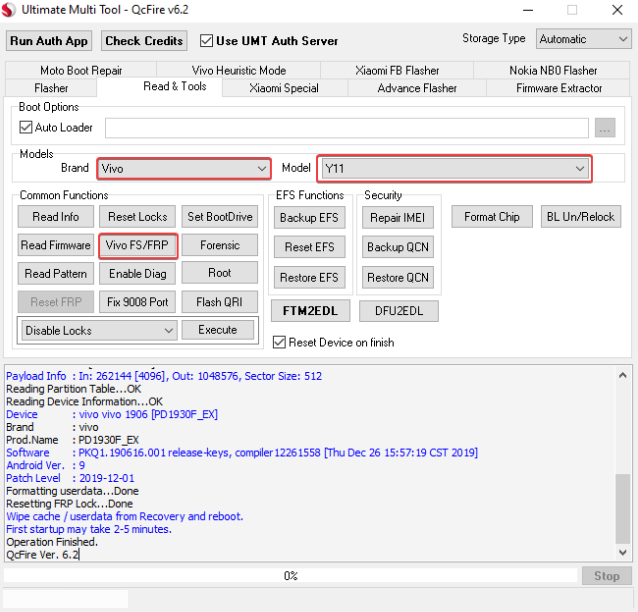The height and width of the screenshot is (612, 638).
Task: Click the Check Credits button
Action: click(144, 41)
